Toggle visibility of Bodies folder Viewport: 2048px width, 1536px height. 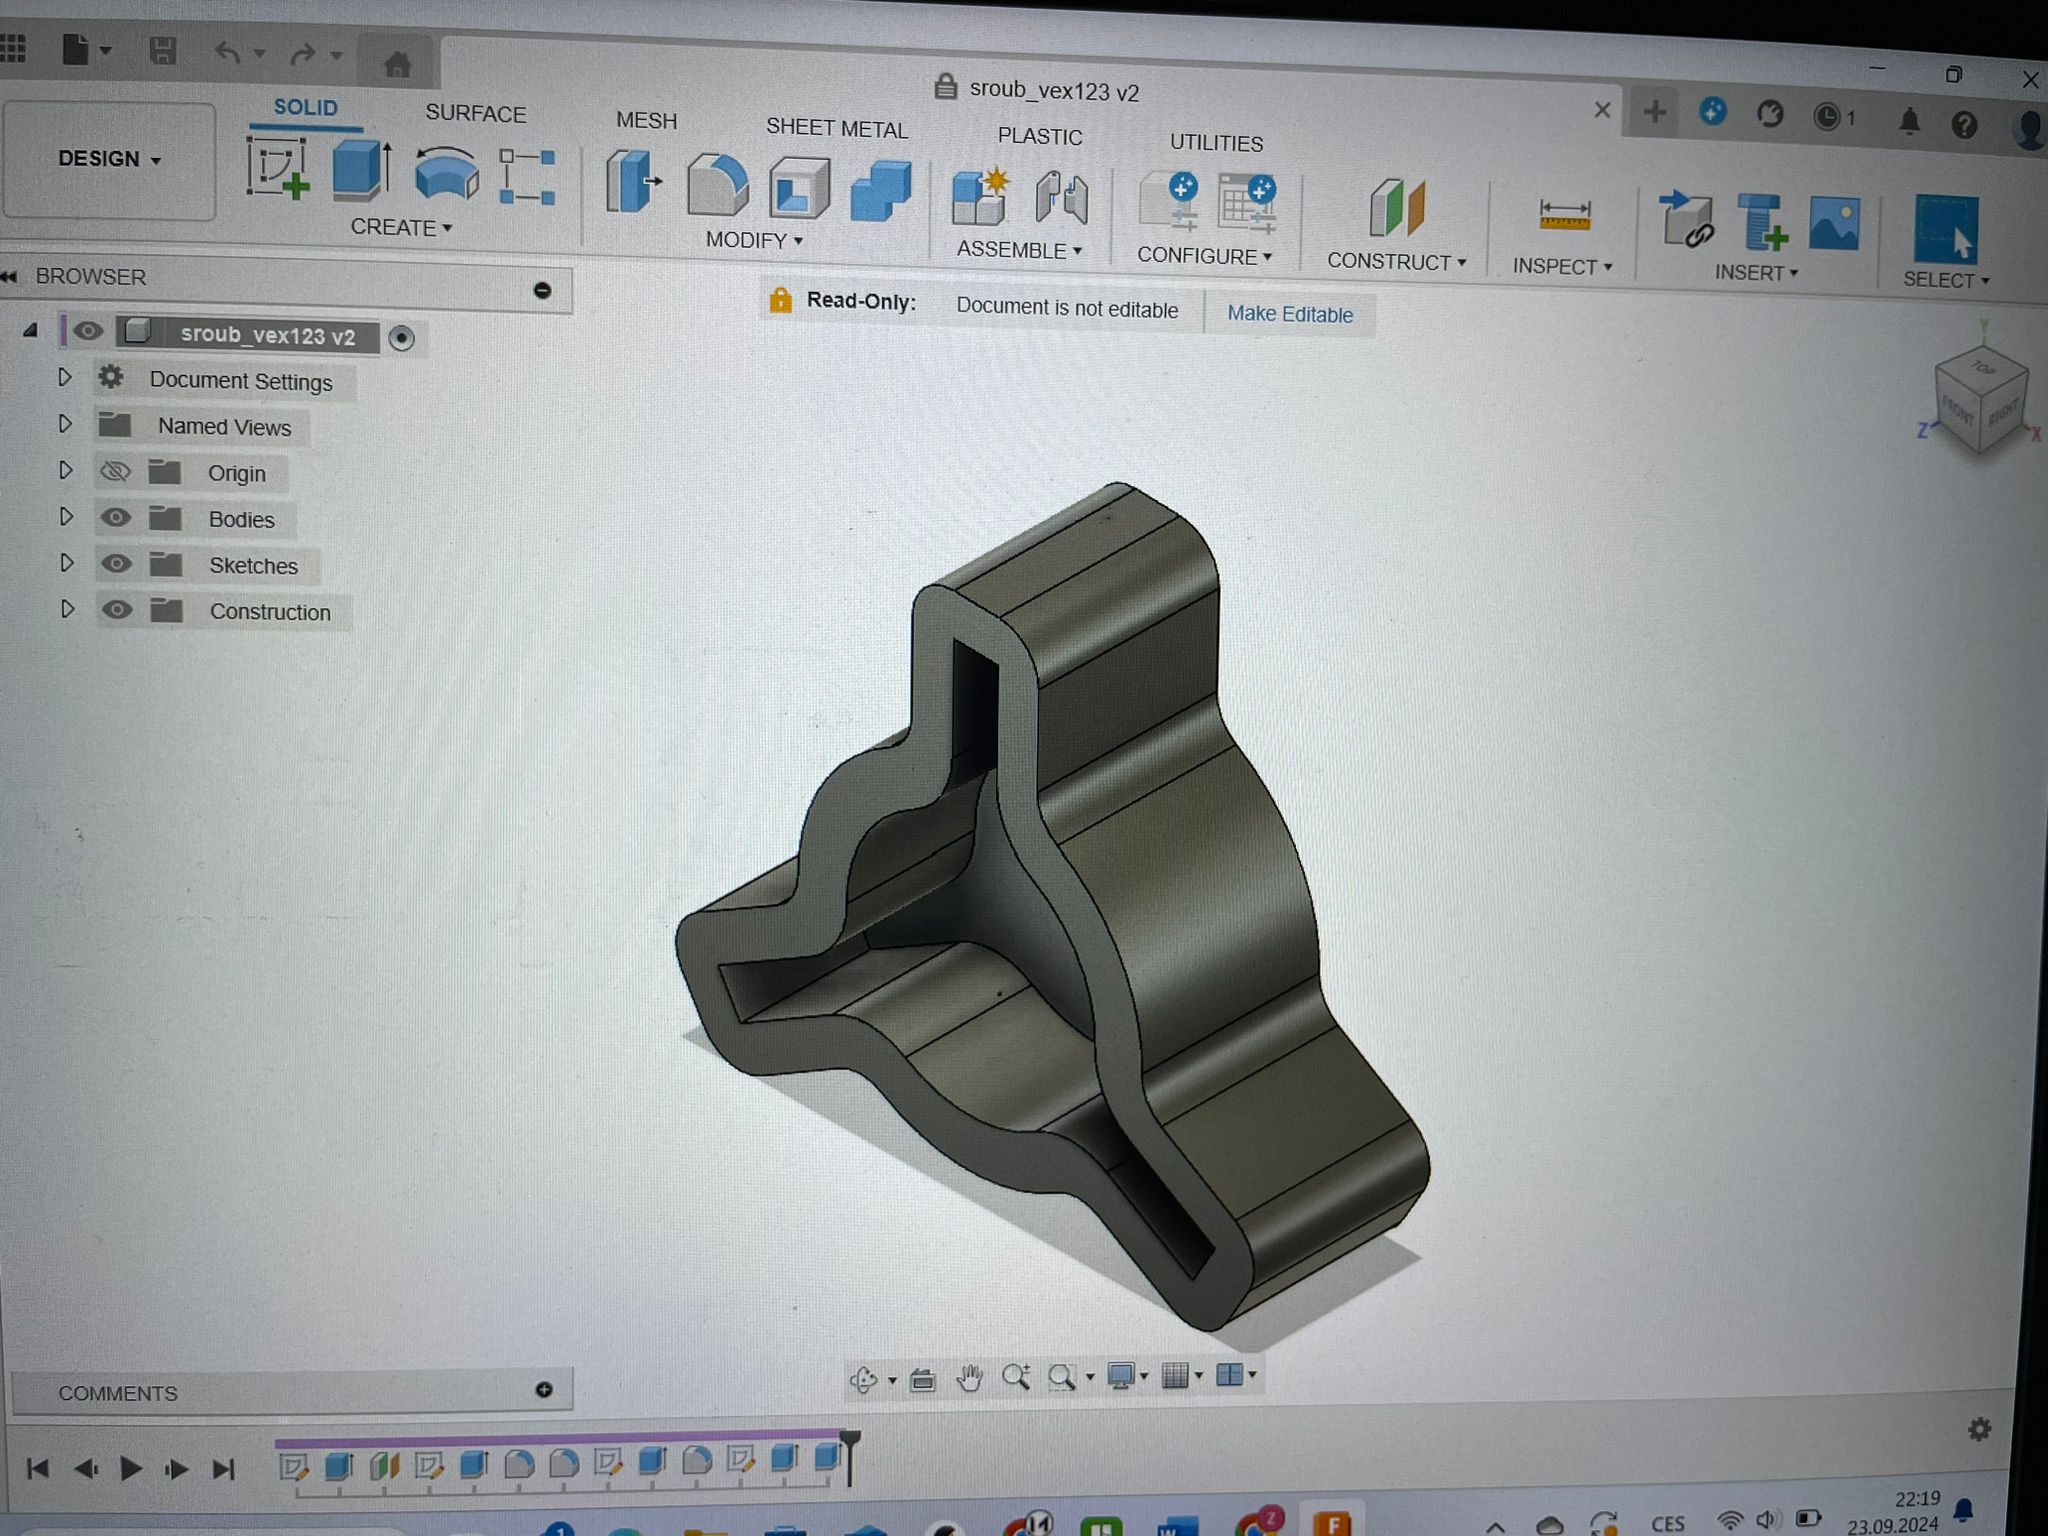click(x=116, y=517)
